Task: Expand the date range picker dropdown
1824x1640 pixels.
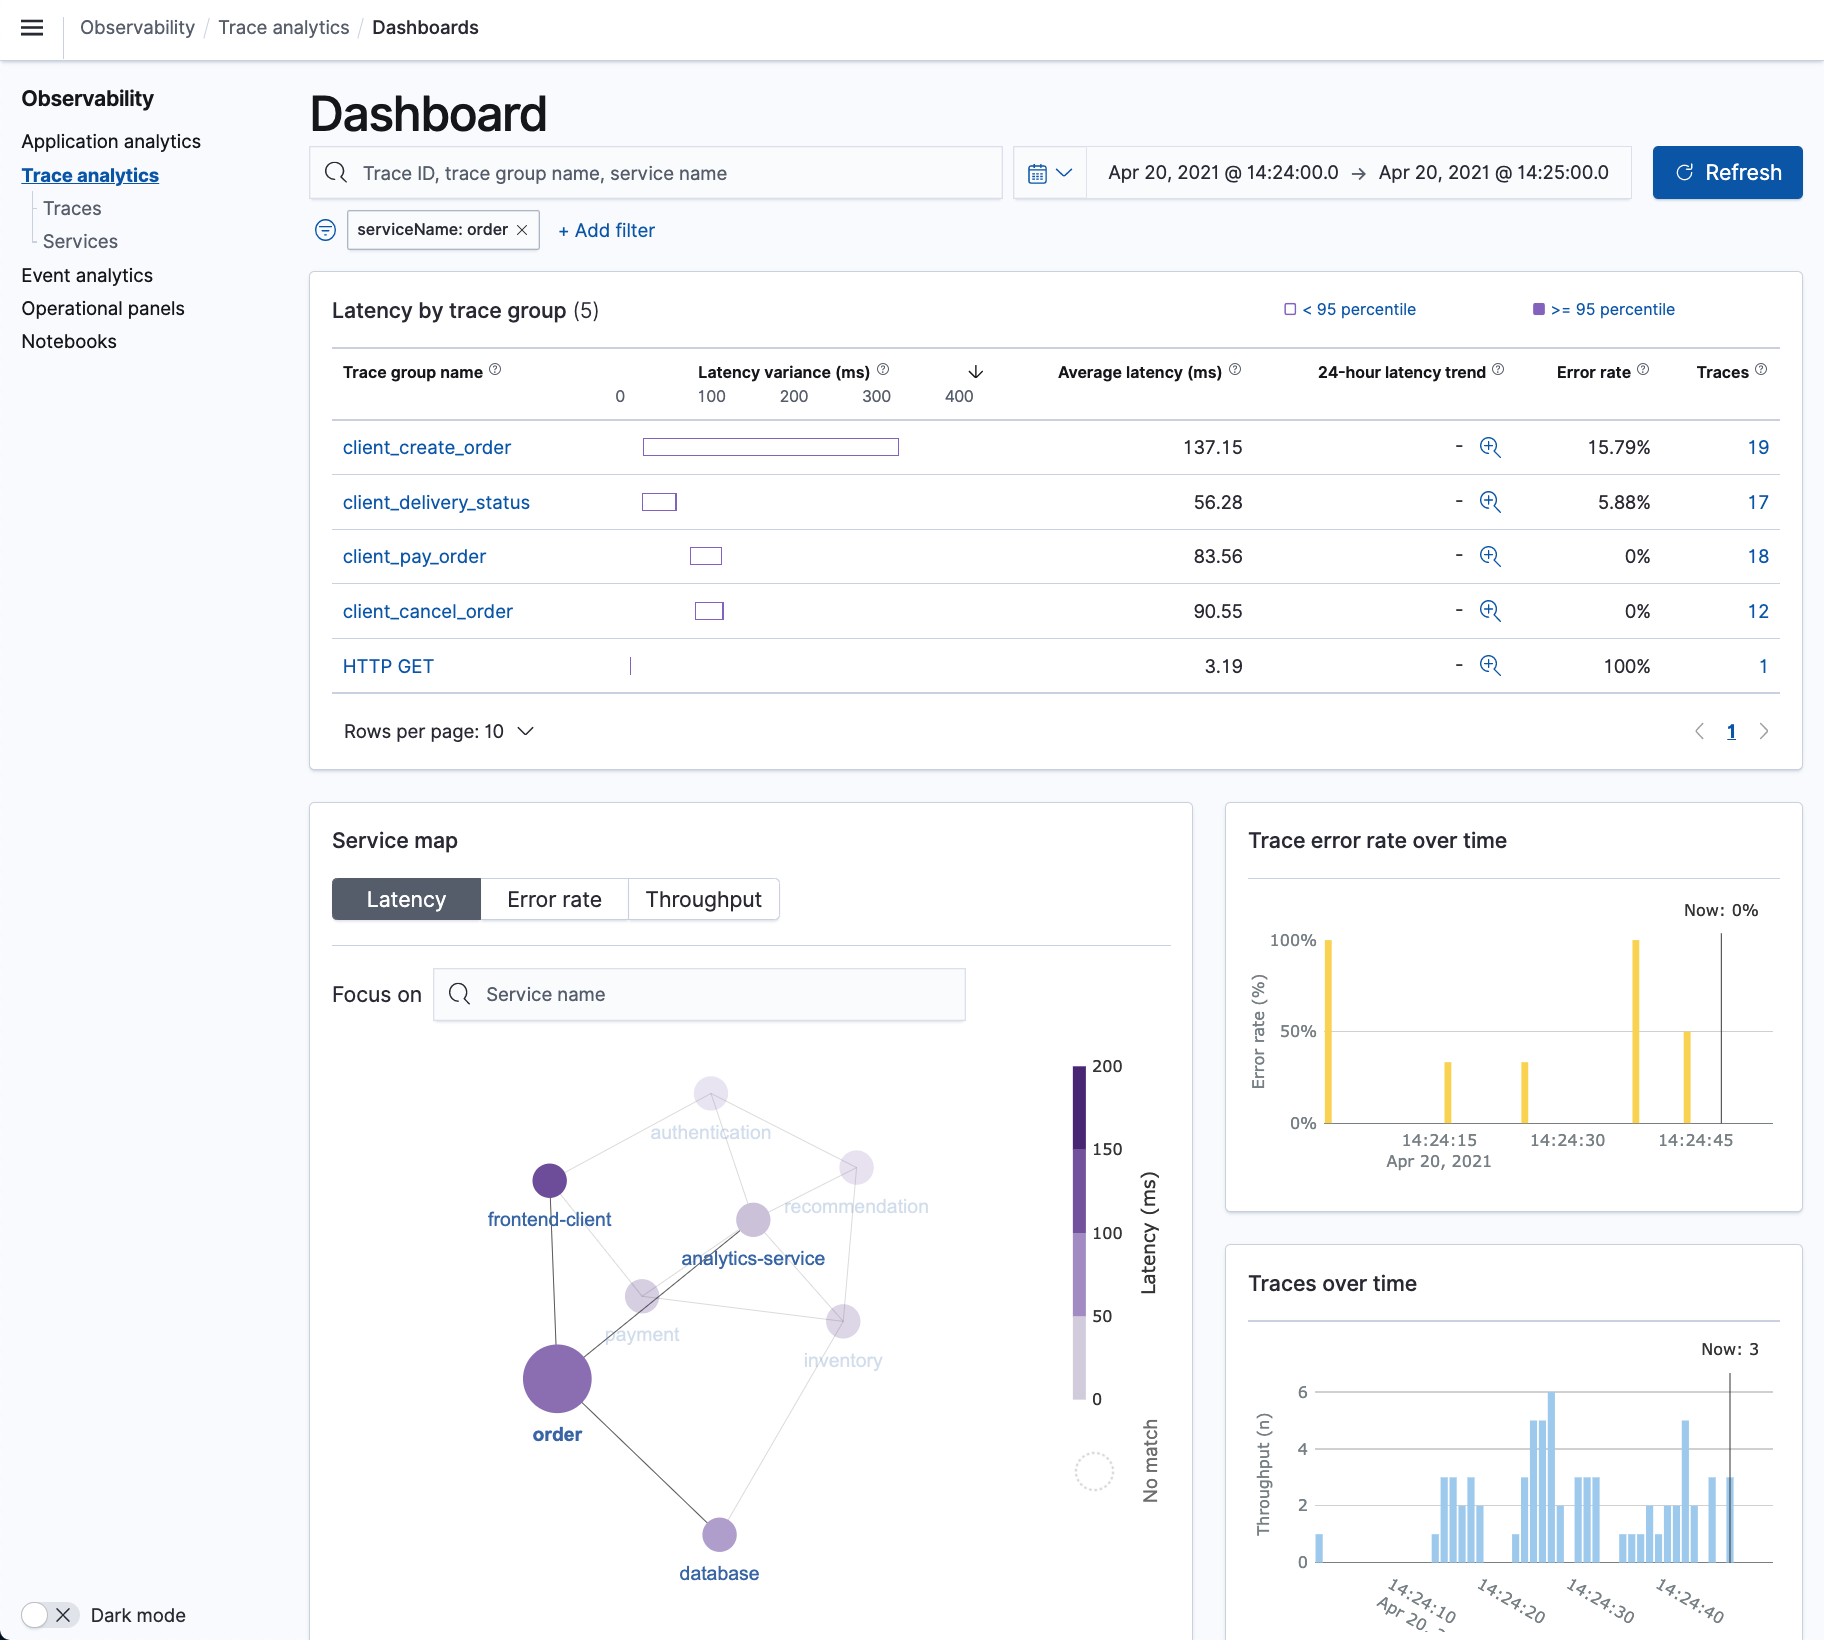Action: pyautogui.click(x=1064, y=172)
